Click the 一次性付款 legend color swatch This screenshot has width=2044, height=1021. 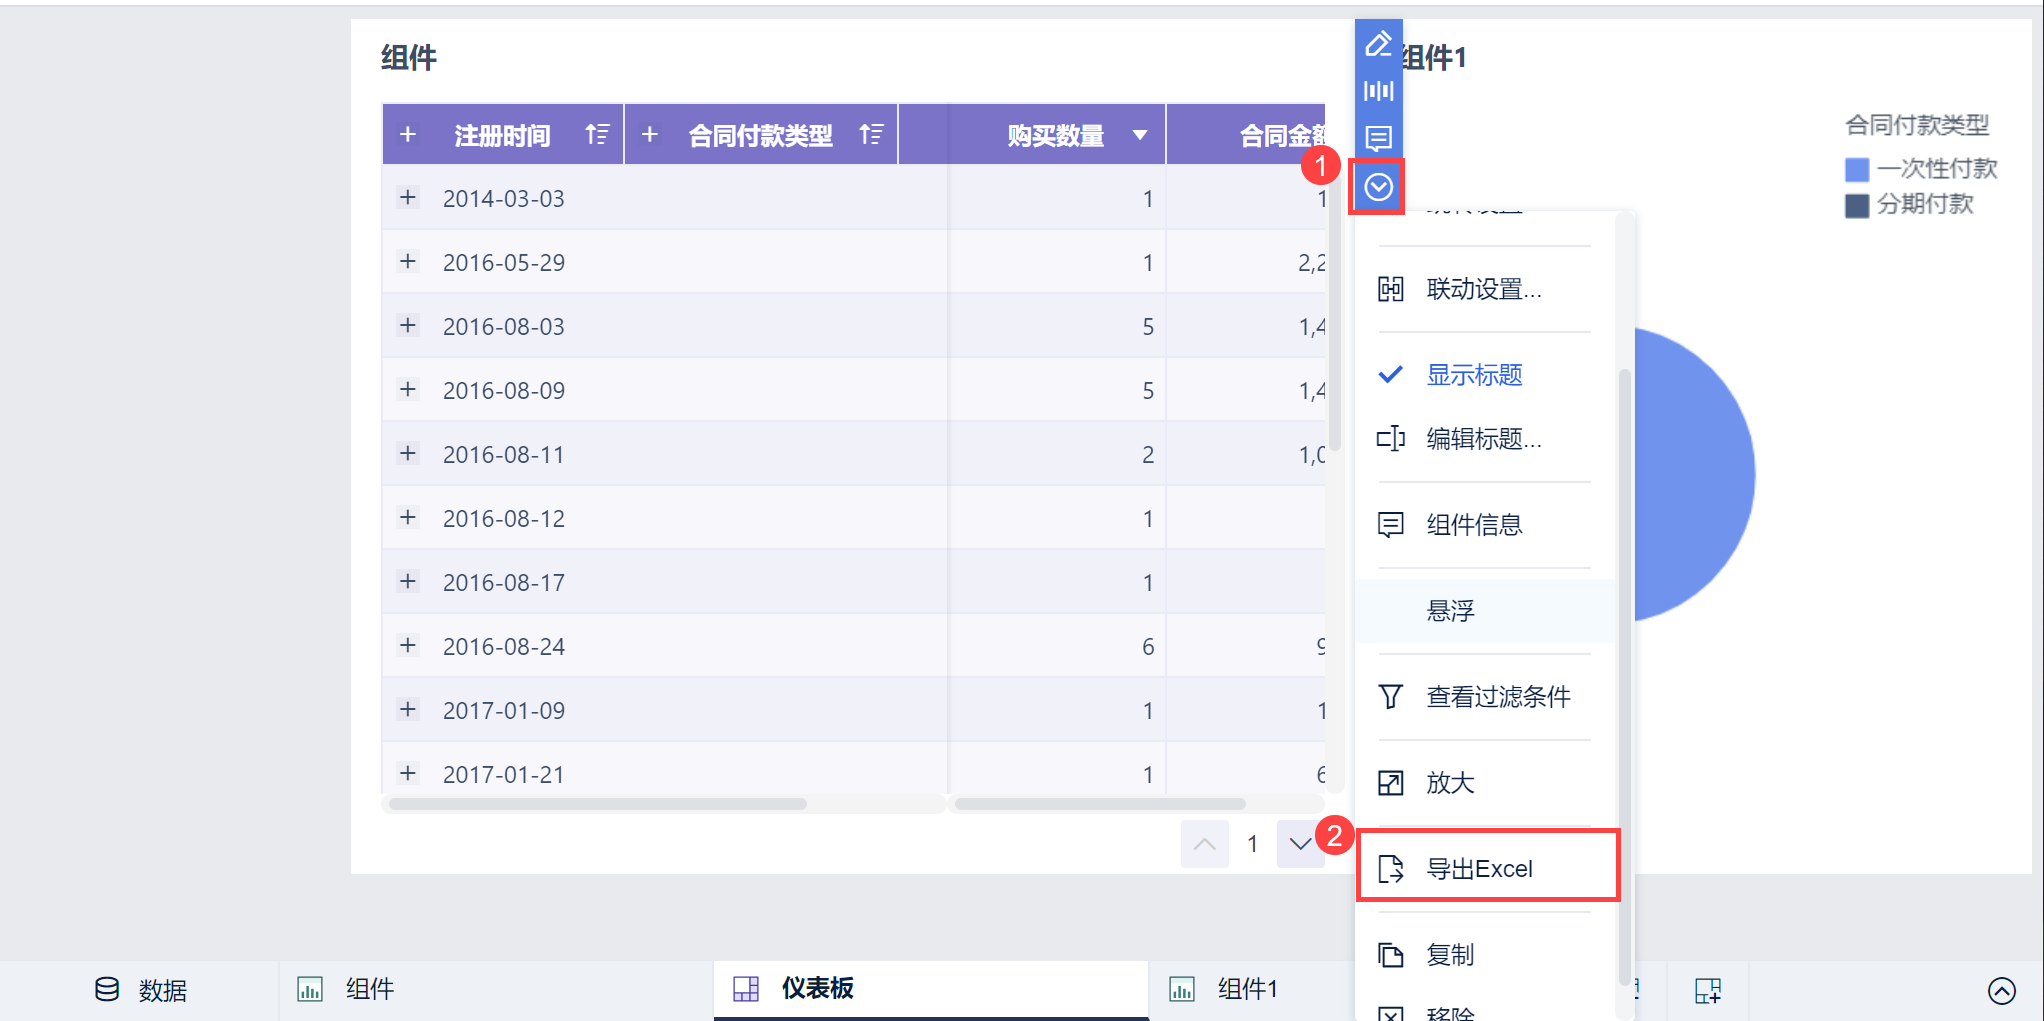pyautogui.click(x=1857, y=169)
